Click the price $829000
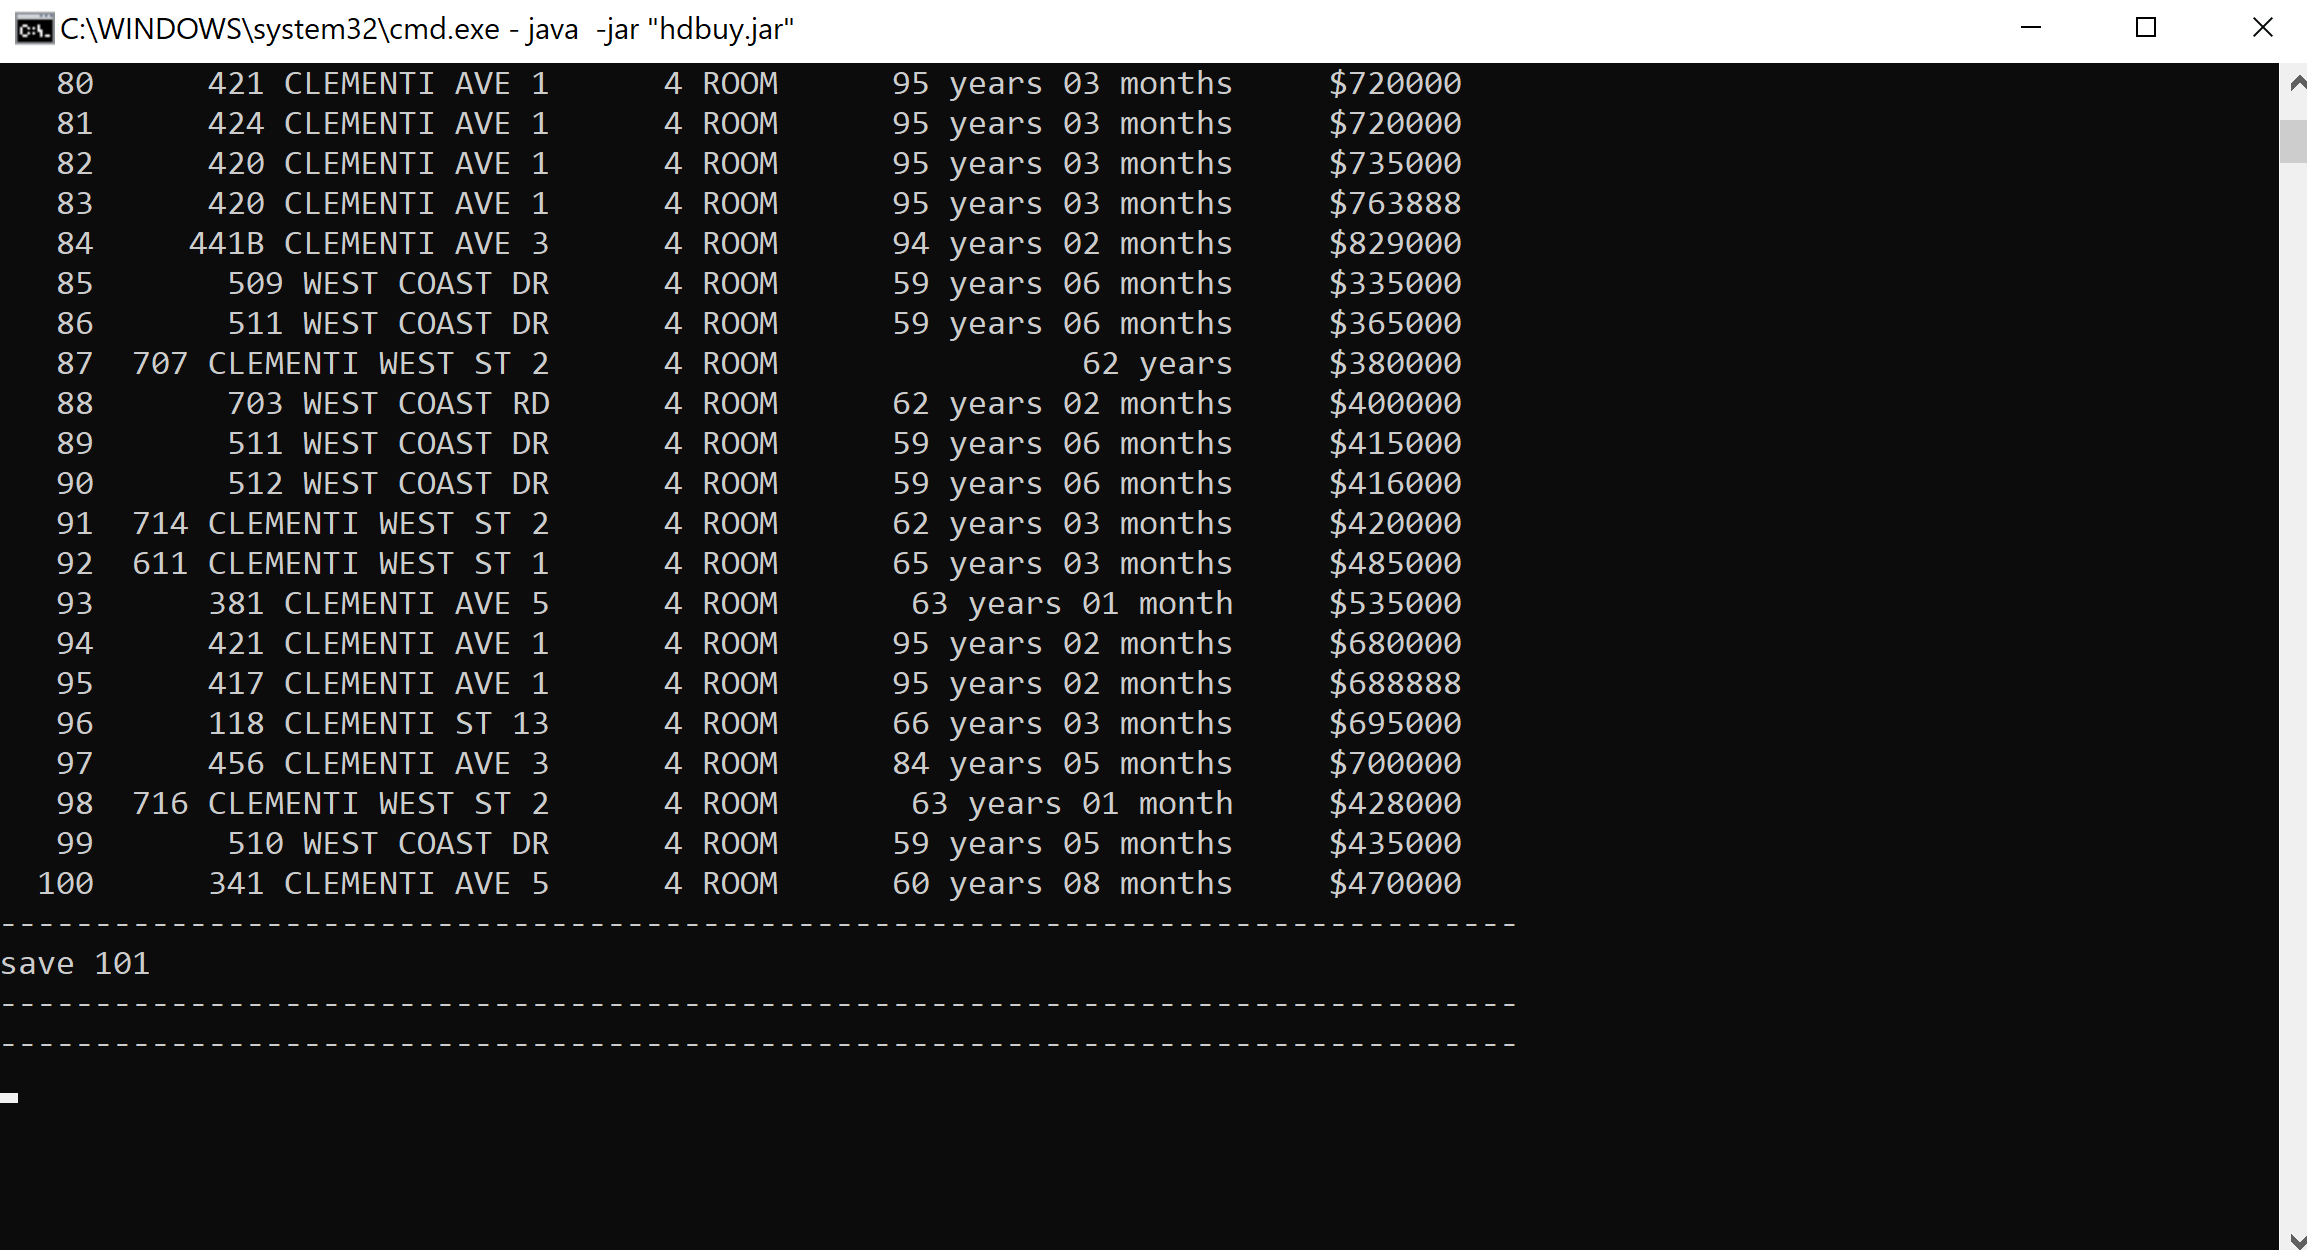The height and width of the screenshot is (1250, 2307). tap(1395, 243)
